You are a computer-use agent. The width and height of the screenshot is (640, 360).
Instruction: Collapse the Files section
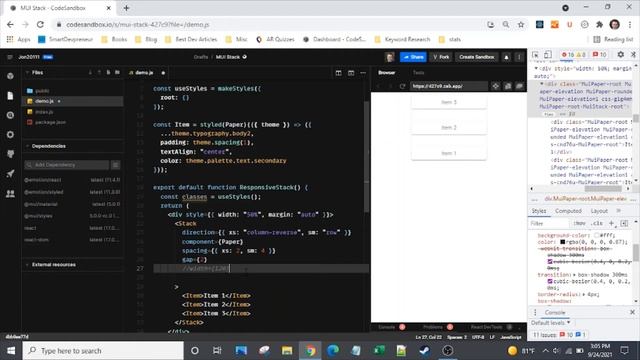point(27,73)
